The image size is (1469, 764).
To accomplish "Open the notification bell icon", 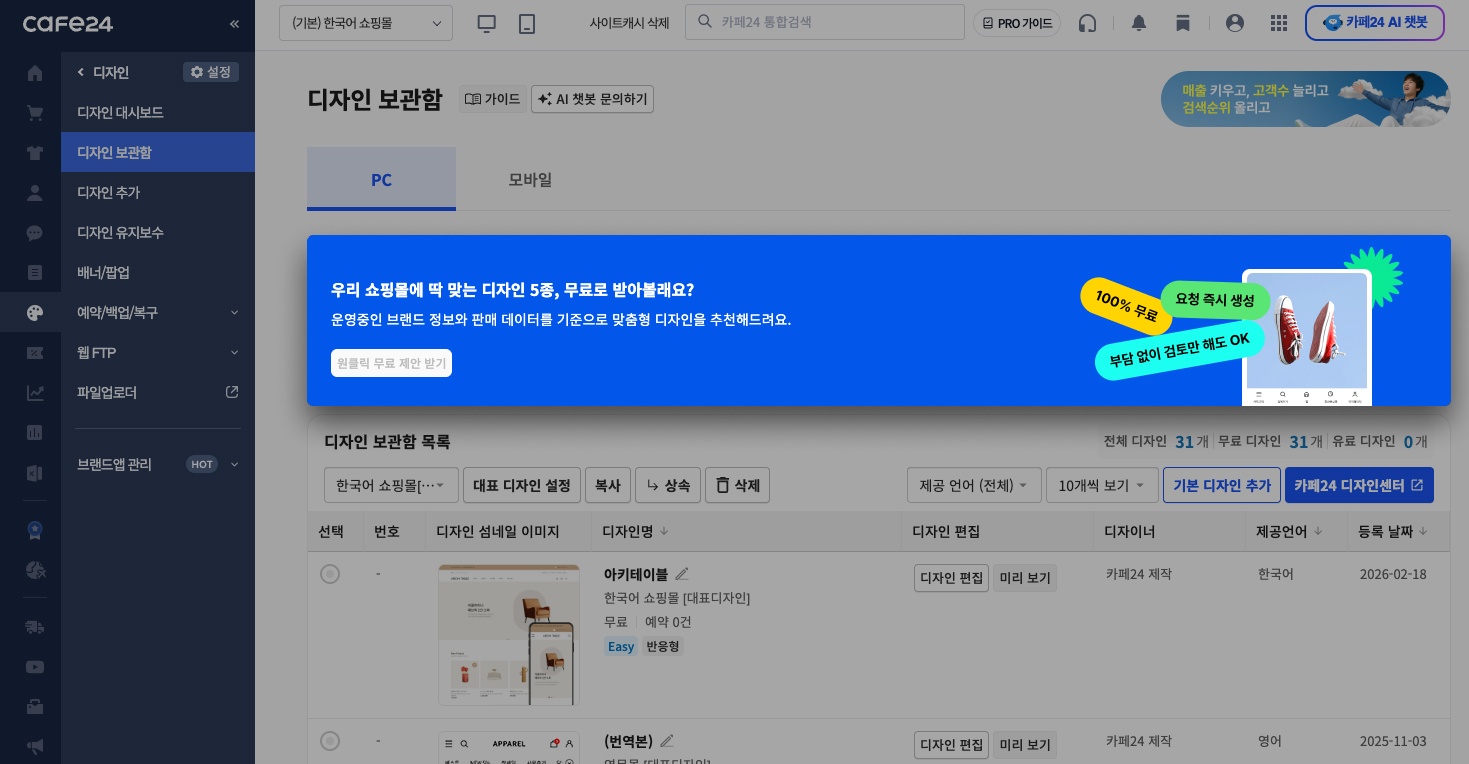I will [x=1138, y=23].
